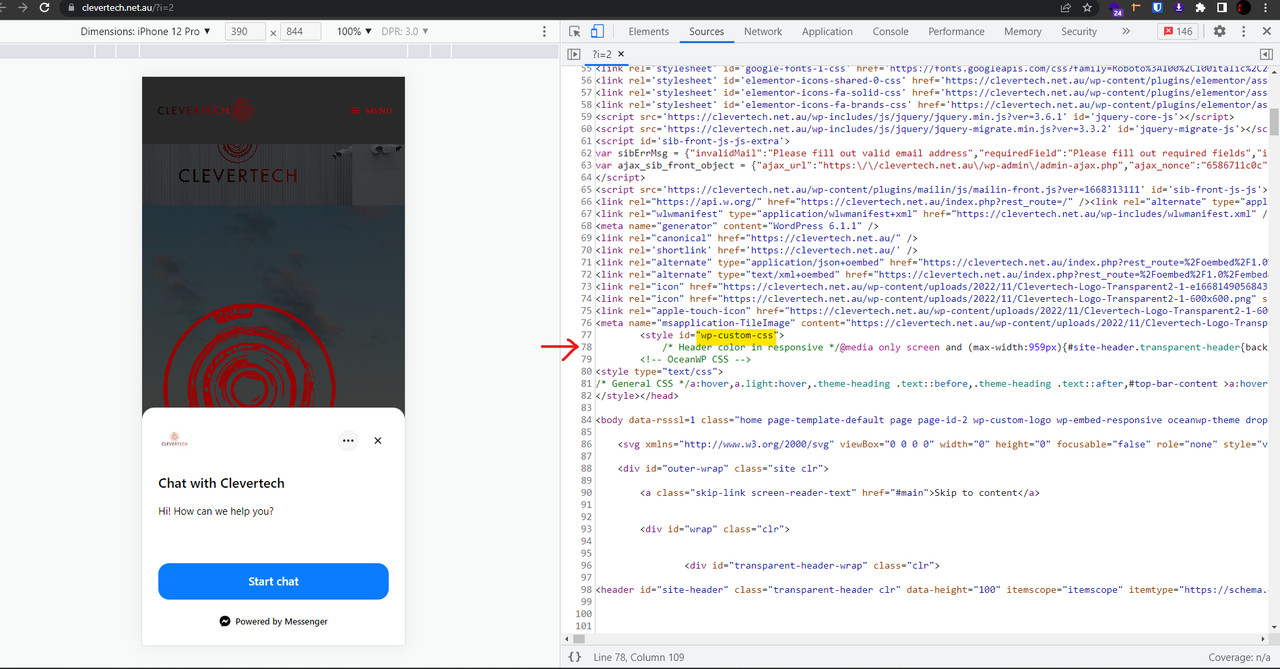Switch to the Elements tab
The image size is (1280, 669).
(648, 32)
